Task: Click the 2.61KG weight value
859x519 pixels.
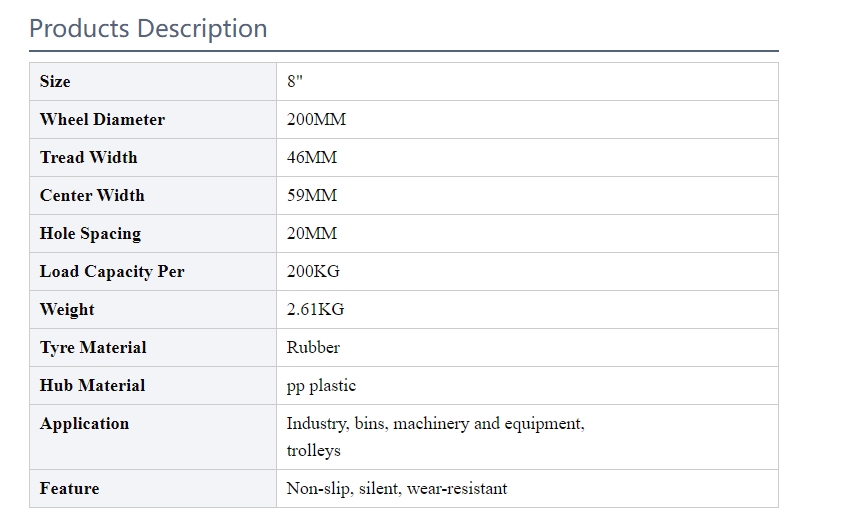Action: coord(315,310)
